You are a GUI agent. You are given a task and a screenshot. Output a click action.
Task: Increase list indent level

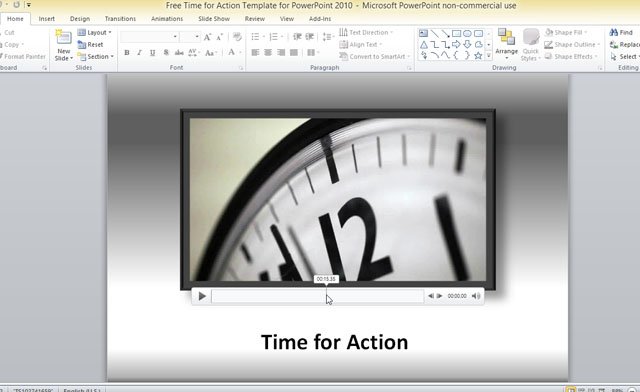point(310,37)
